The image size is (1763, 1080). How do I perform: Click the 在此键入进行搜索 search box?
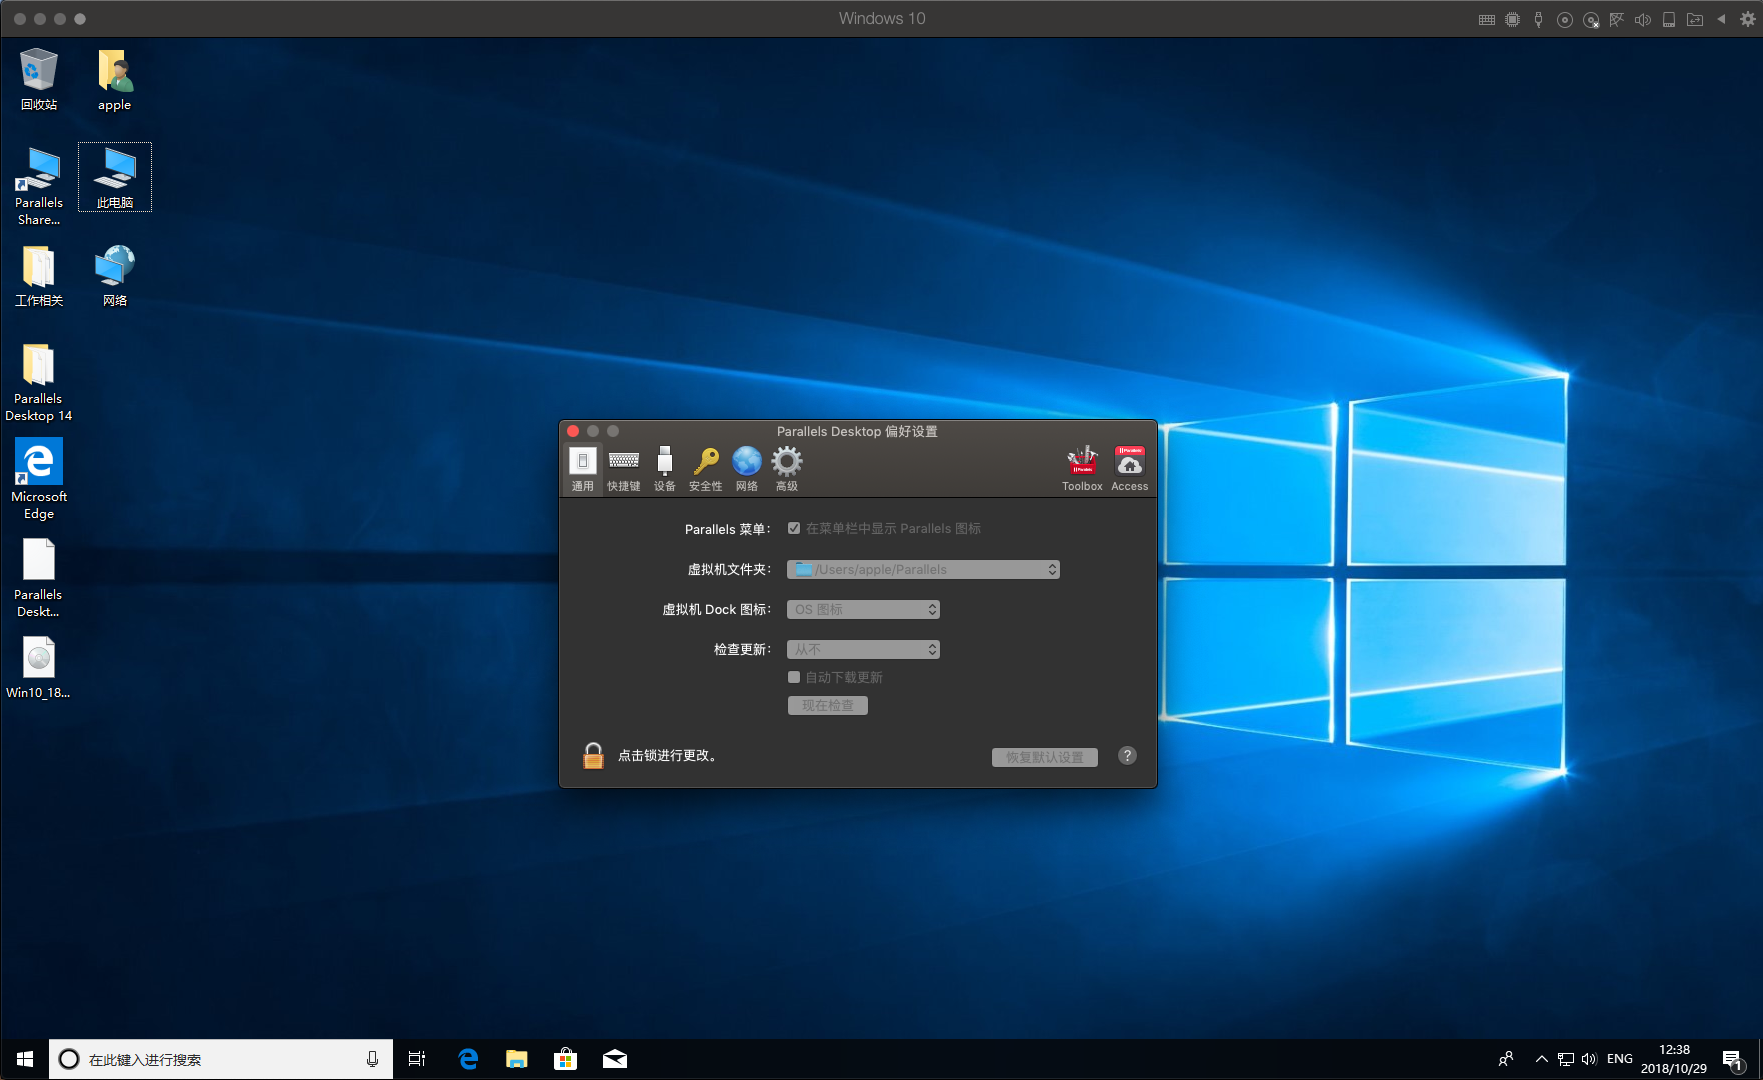click(x=220, y=1059)
